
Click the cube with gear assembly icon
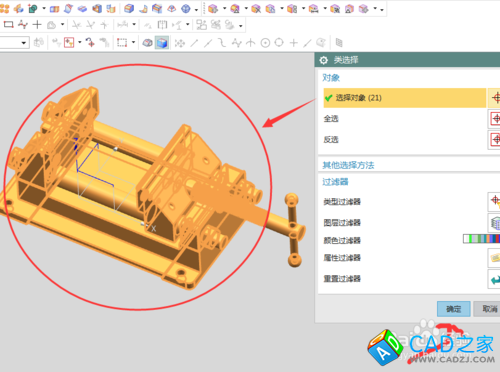coord(213,9)
